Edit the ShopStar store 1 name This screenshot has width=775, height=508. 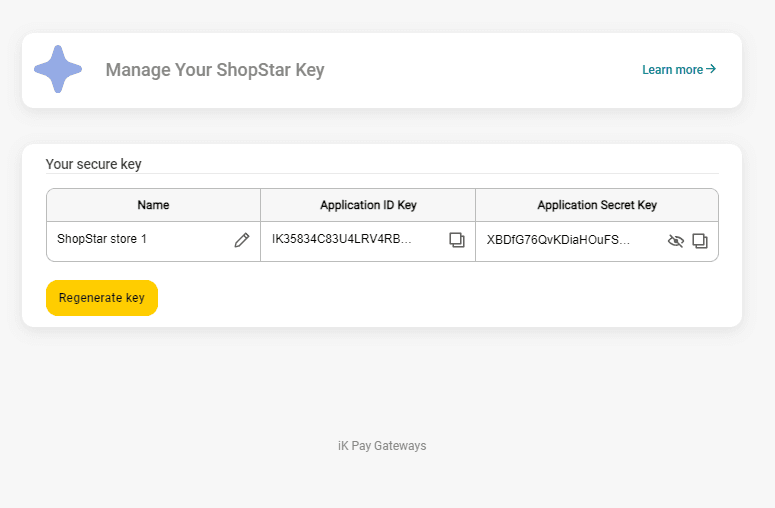click(x=242, y=240)
